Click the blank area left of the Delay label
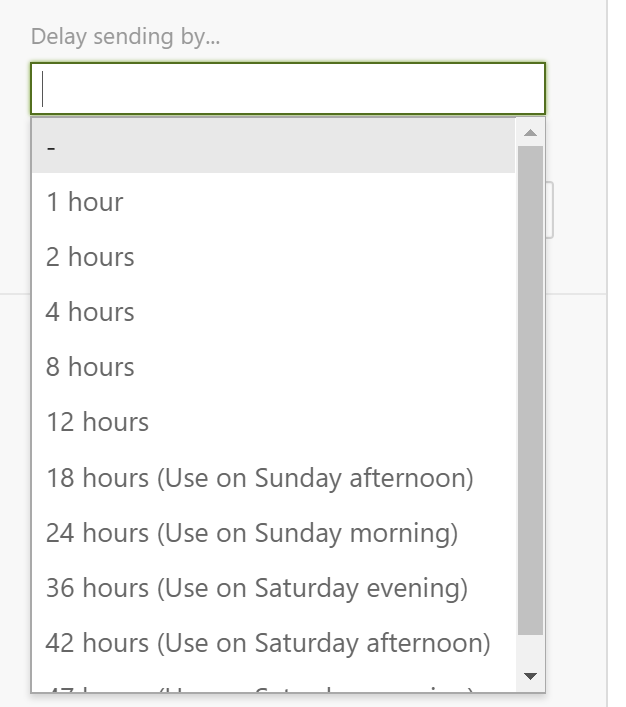 pos(14,37)
